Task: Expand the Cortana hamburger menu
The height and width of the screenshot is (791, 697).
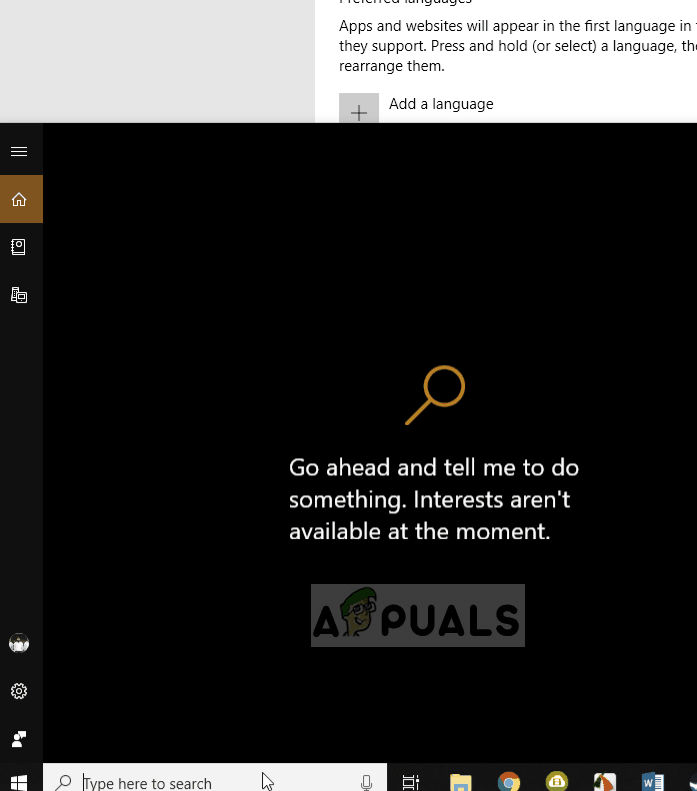Action: tap(19, 151)
